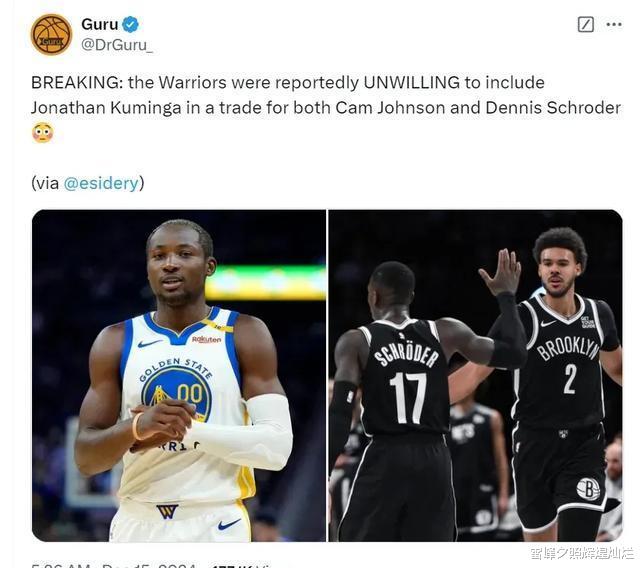Click the Chinese watermark text
The height and width of the screenshot is (568, 640).
[582, 553]
